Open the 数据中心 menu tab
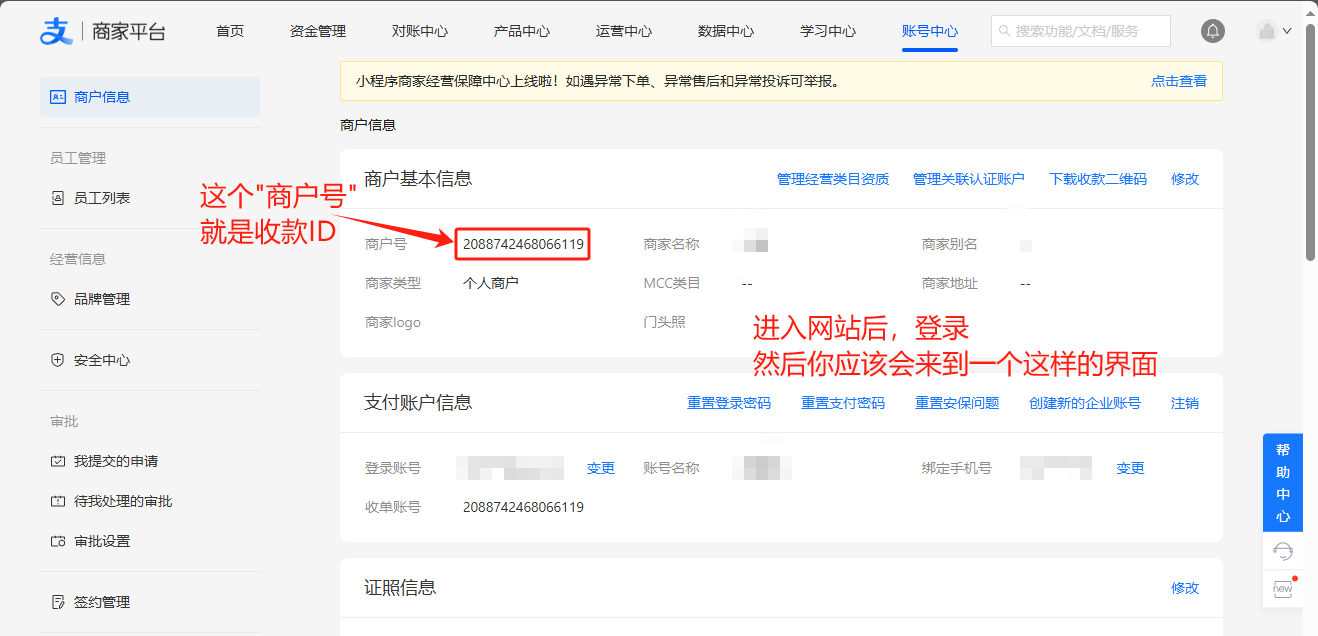 [x=725, y=31]
